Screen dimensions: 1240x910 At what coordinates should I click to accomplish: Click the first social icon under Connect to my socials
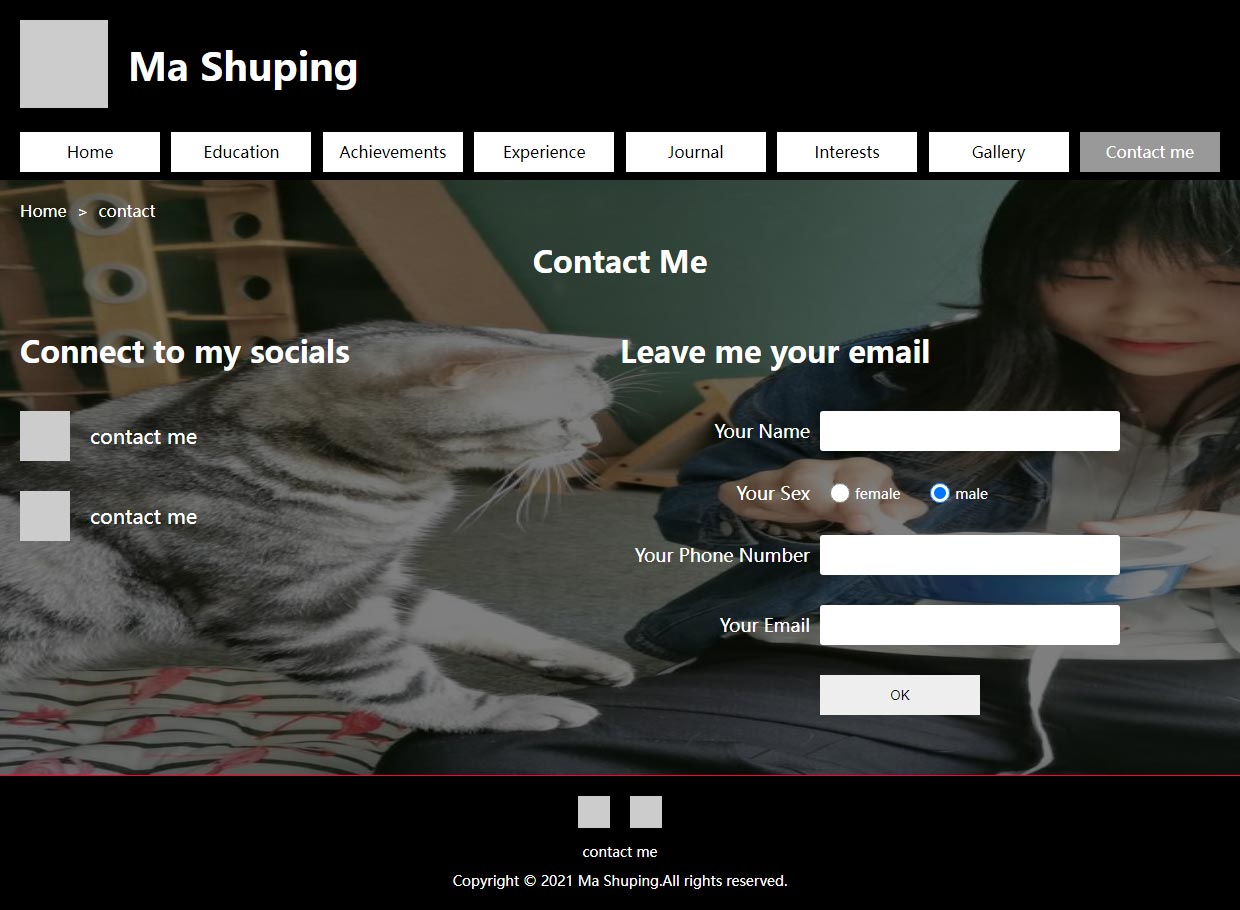click(45, 436)
